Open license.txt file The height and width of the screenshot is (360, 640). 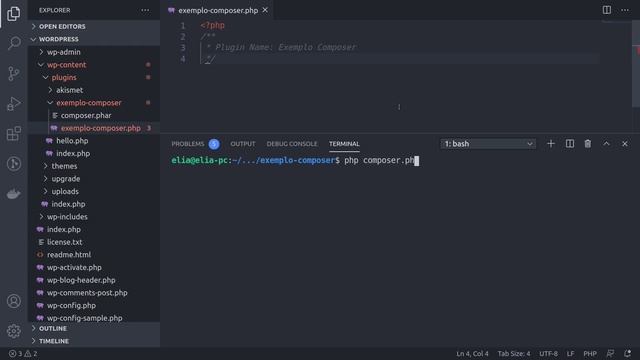(64, 242)
